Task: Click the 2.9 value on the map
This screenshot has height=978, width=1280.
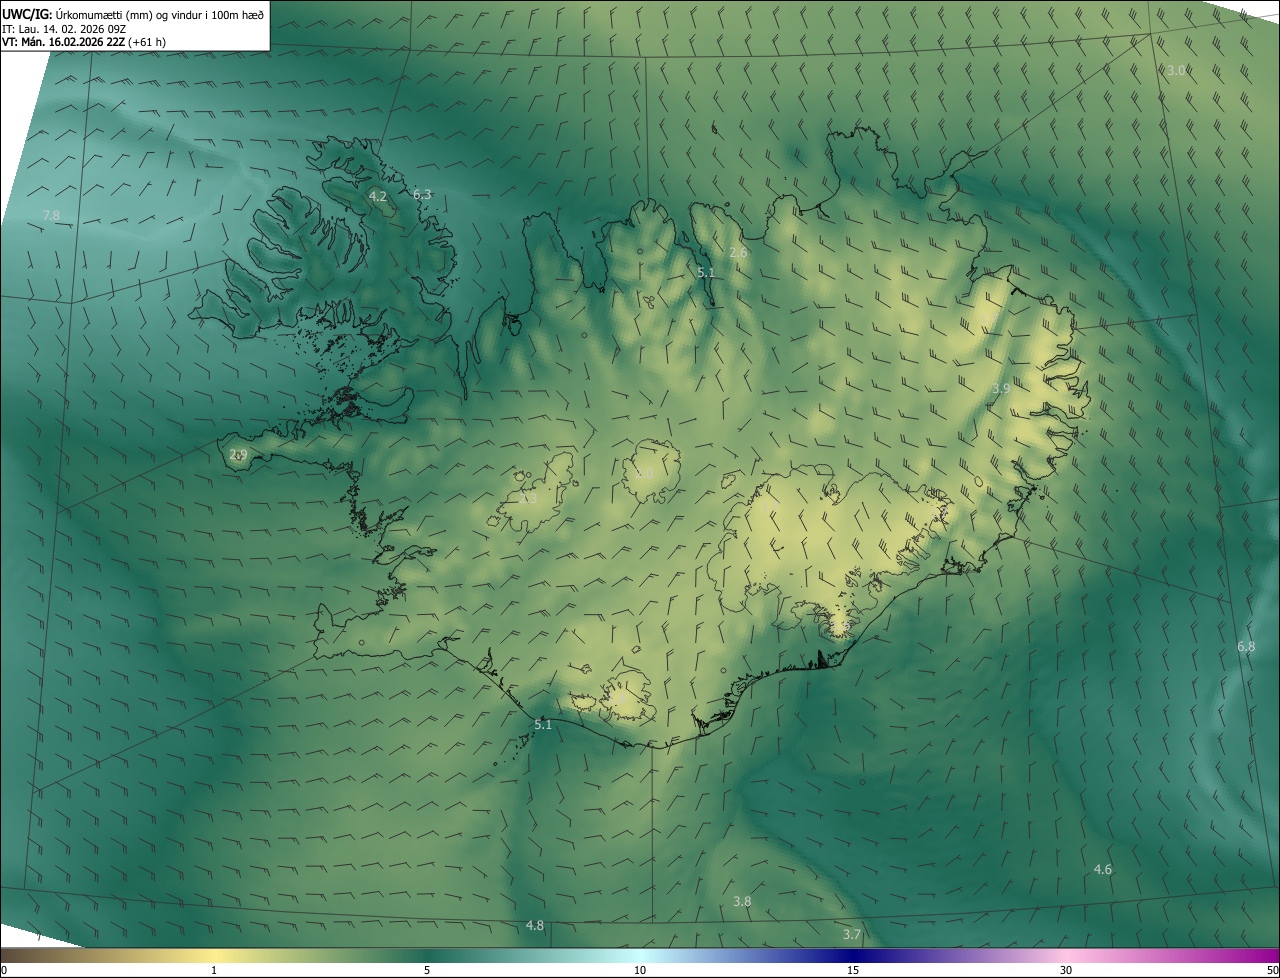Action: pyautogui.click(x=238, y=454)
